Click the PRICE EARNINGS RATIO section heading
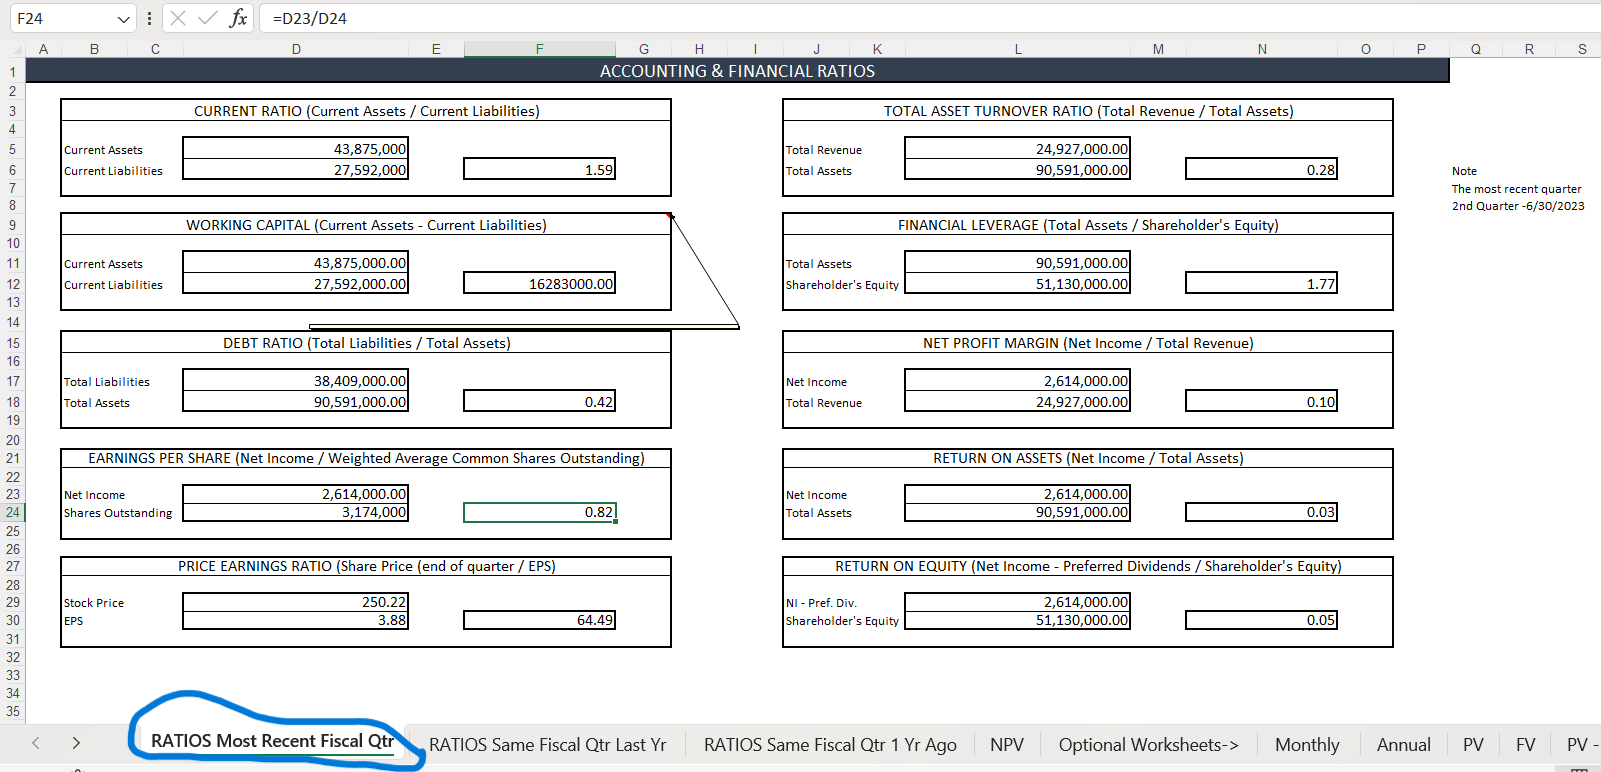 (366, 566)
